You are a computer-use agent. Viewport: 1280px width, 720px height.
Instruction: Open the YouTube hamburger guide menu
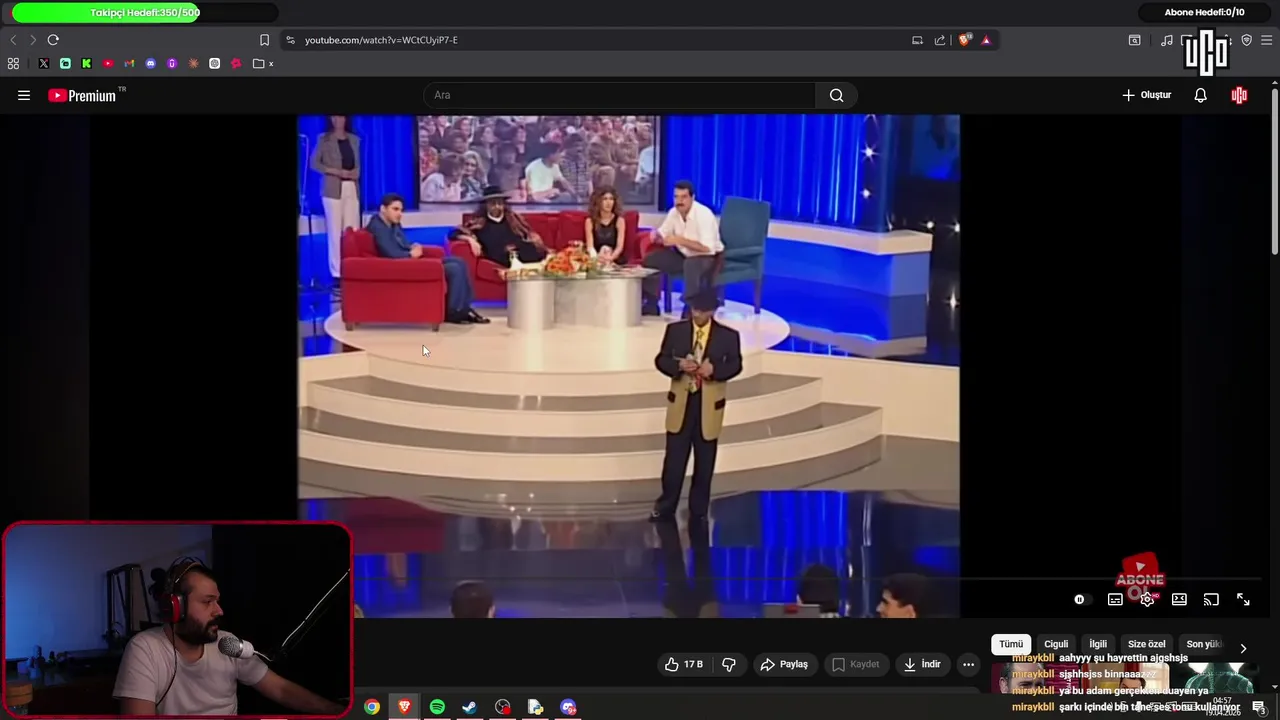[24, 96]
